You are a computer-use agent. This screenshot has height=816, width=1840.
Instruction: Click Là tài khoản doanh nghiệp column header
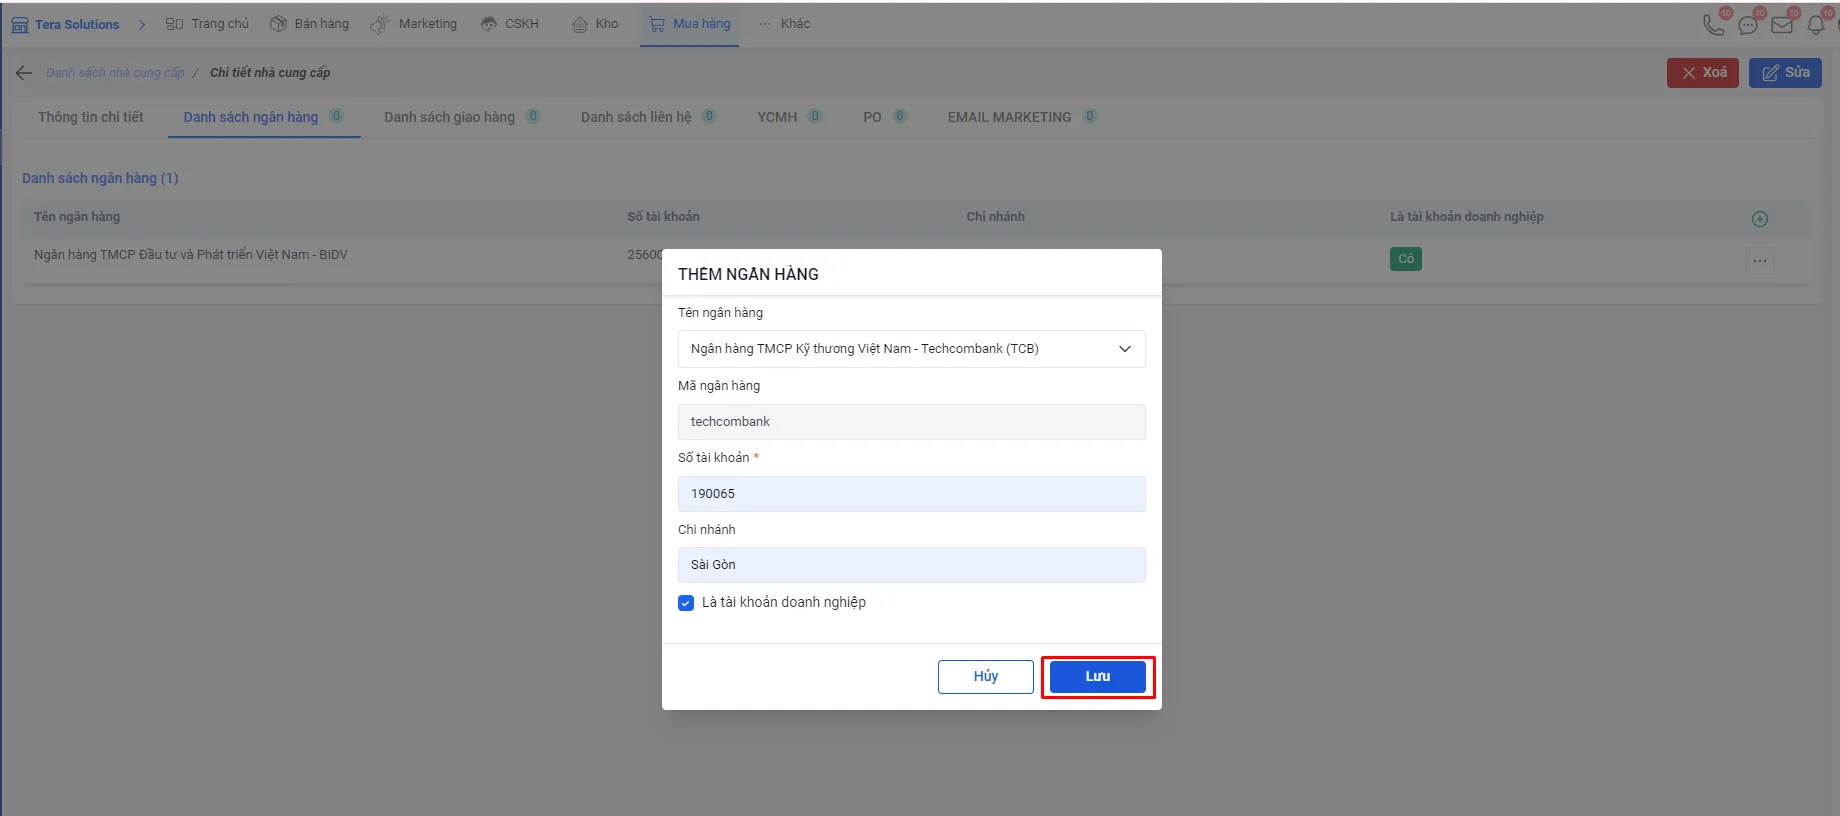pos(1467,217)
